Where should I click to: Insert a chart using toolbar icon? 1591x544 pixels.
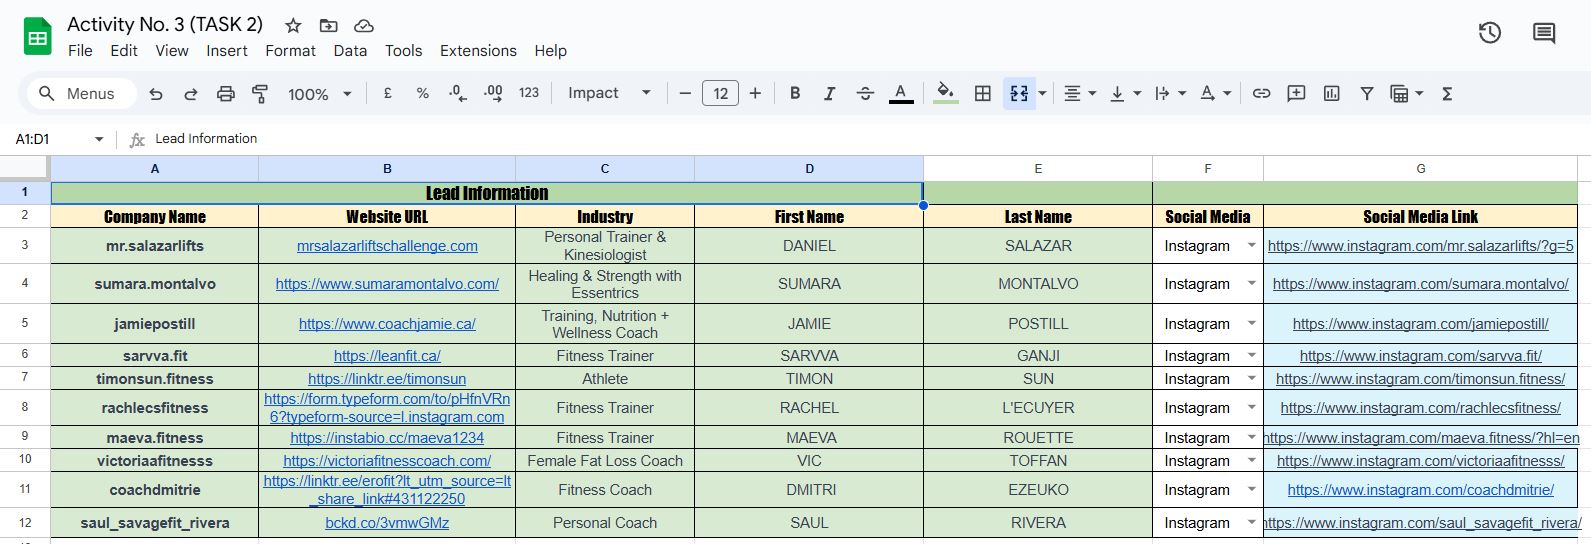(1331, 93)
